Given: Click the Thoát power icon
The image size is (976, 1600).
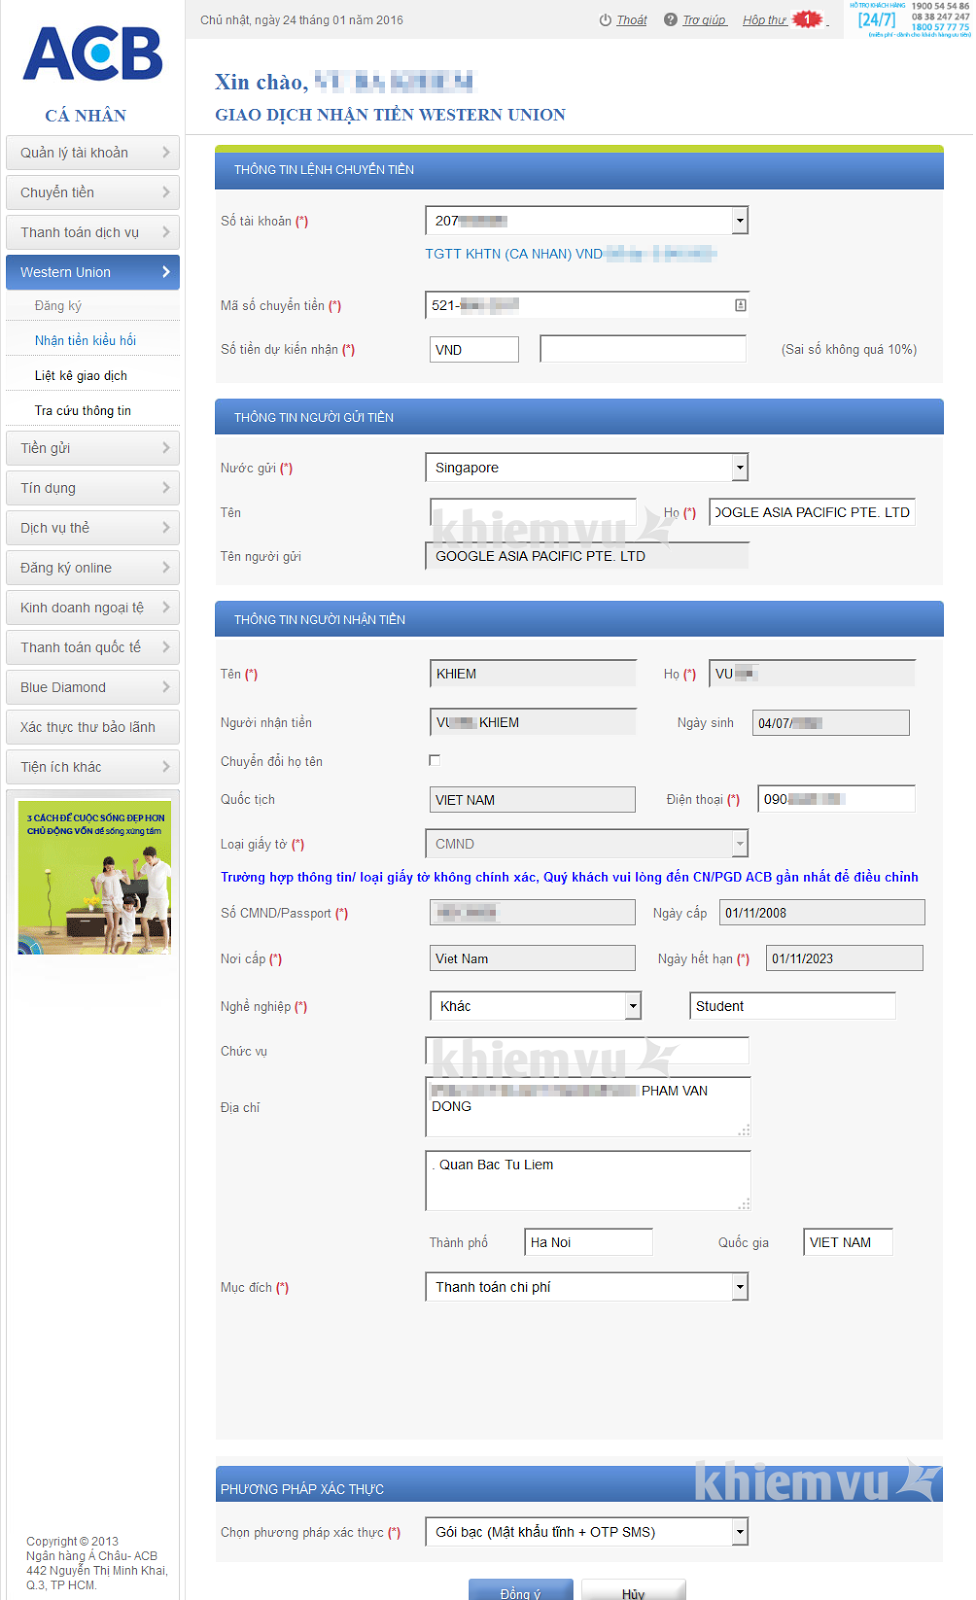Looking at the screenshot, I should (605, 20).
